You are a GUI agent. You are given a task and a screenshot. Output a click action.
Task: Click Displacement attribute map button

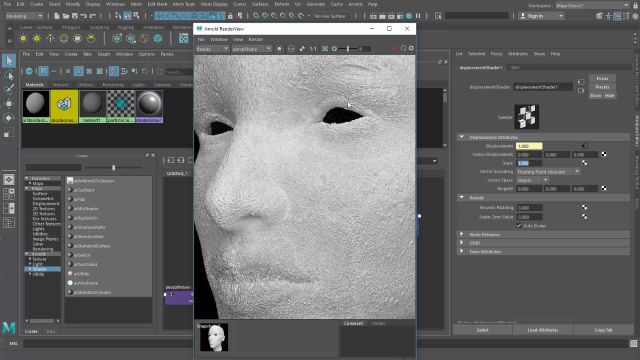pyautogui.click(x=584, y=146)
